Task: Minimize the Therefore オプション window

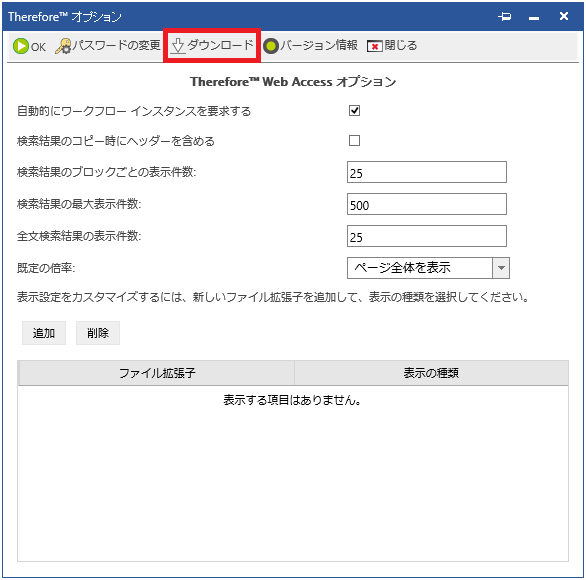Action: (534, 18)
